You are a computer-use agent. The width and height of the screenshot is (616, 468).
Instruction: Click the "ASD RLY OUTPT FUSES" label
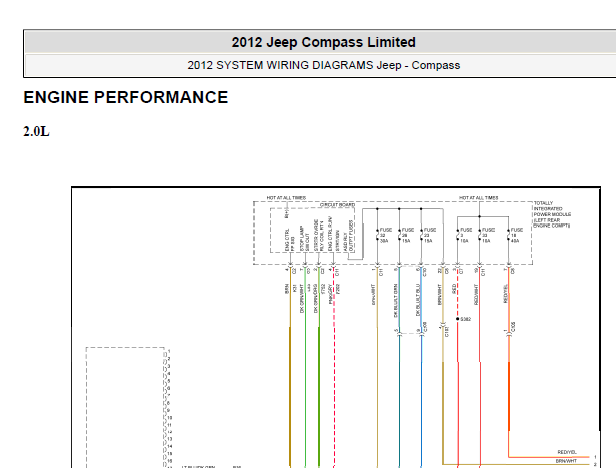click(348, 236)
